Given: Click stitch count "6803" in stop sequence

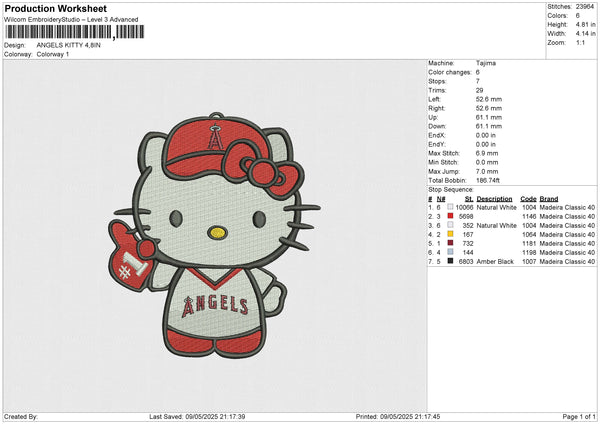Looking at the screenshot, I should 466,262.
